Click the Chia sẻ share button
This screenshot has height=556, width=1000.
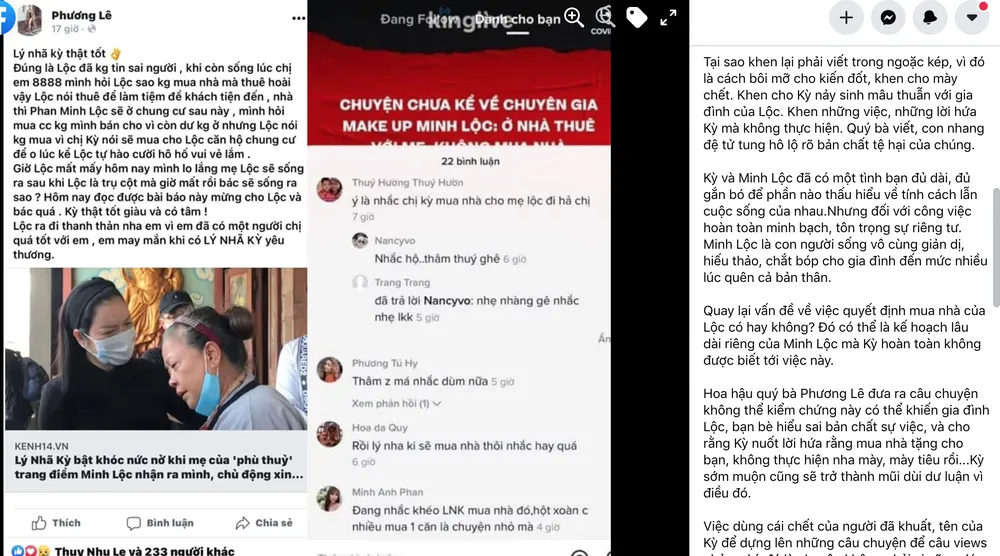pos(264,523)
